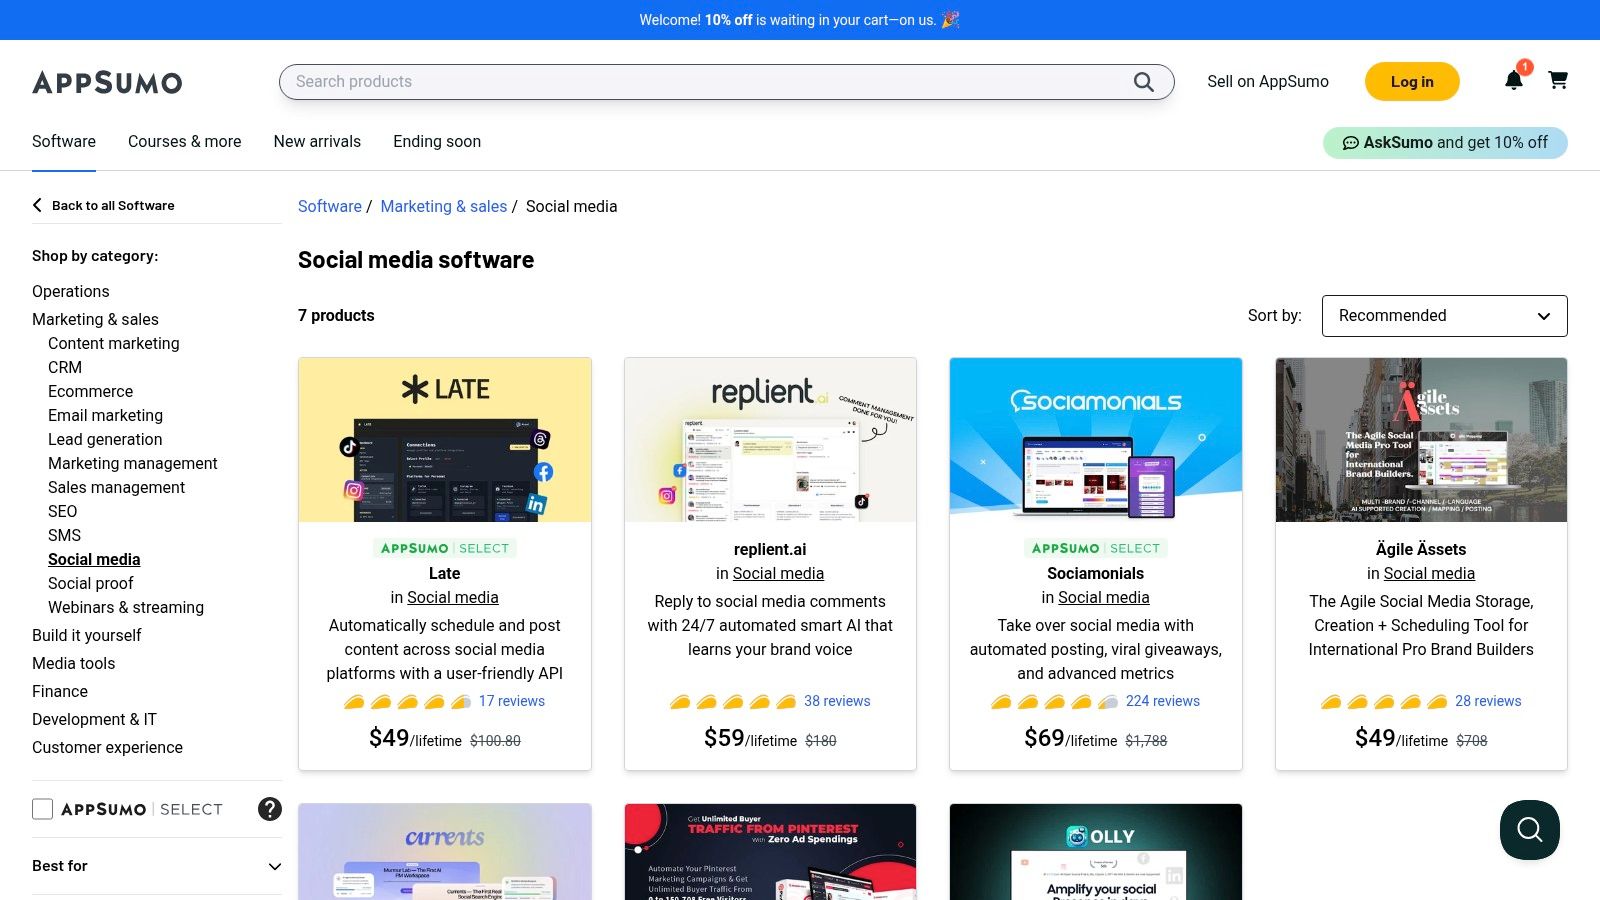Open the chat support bubble
Screen dimensions: 1600x900
1530,830
